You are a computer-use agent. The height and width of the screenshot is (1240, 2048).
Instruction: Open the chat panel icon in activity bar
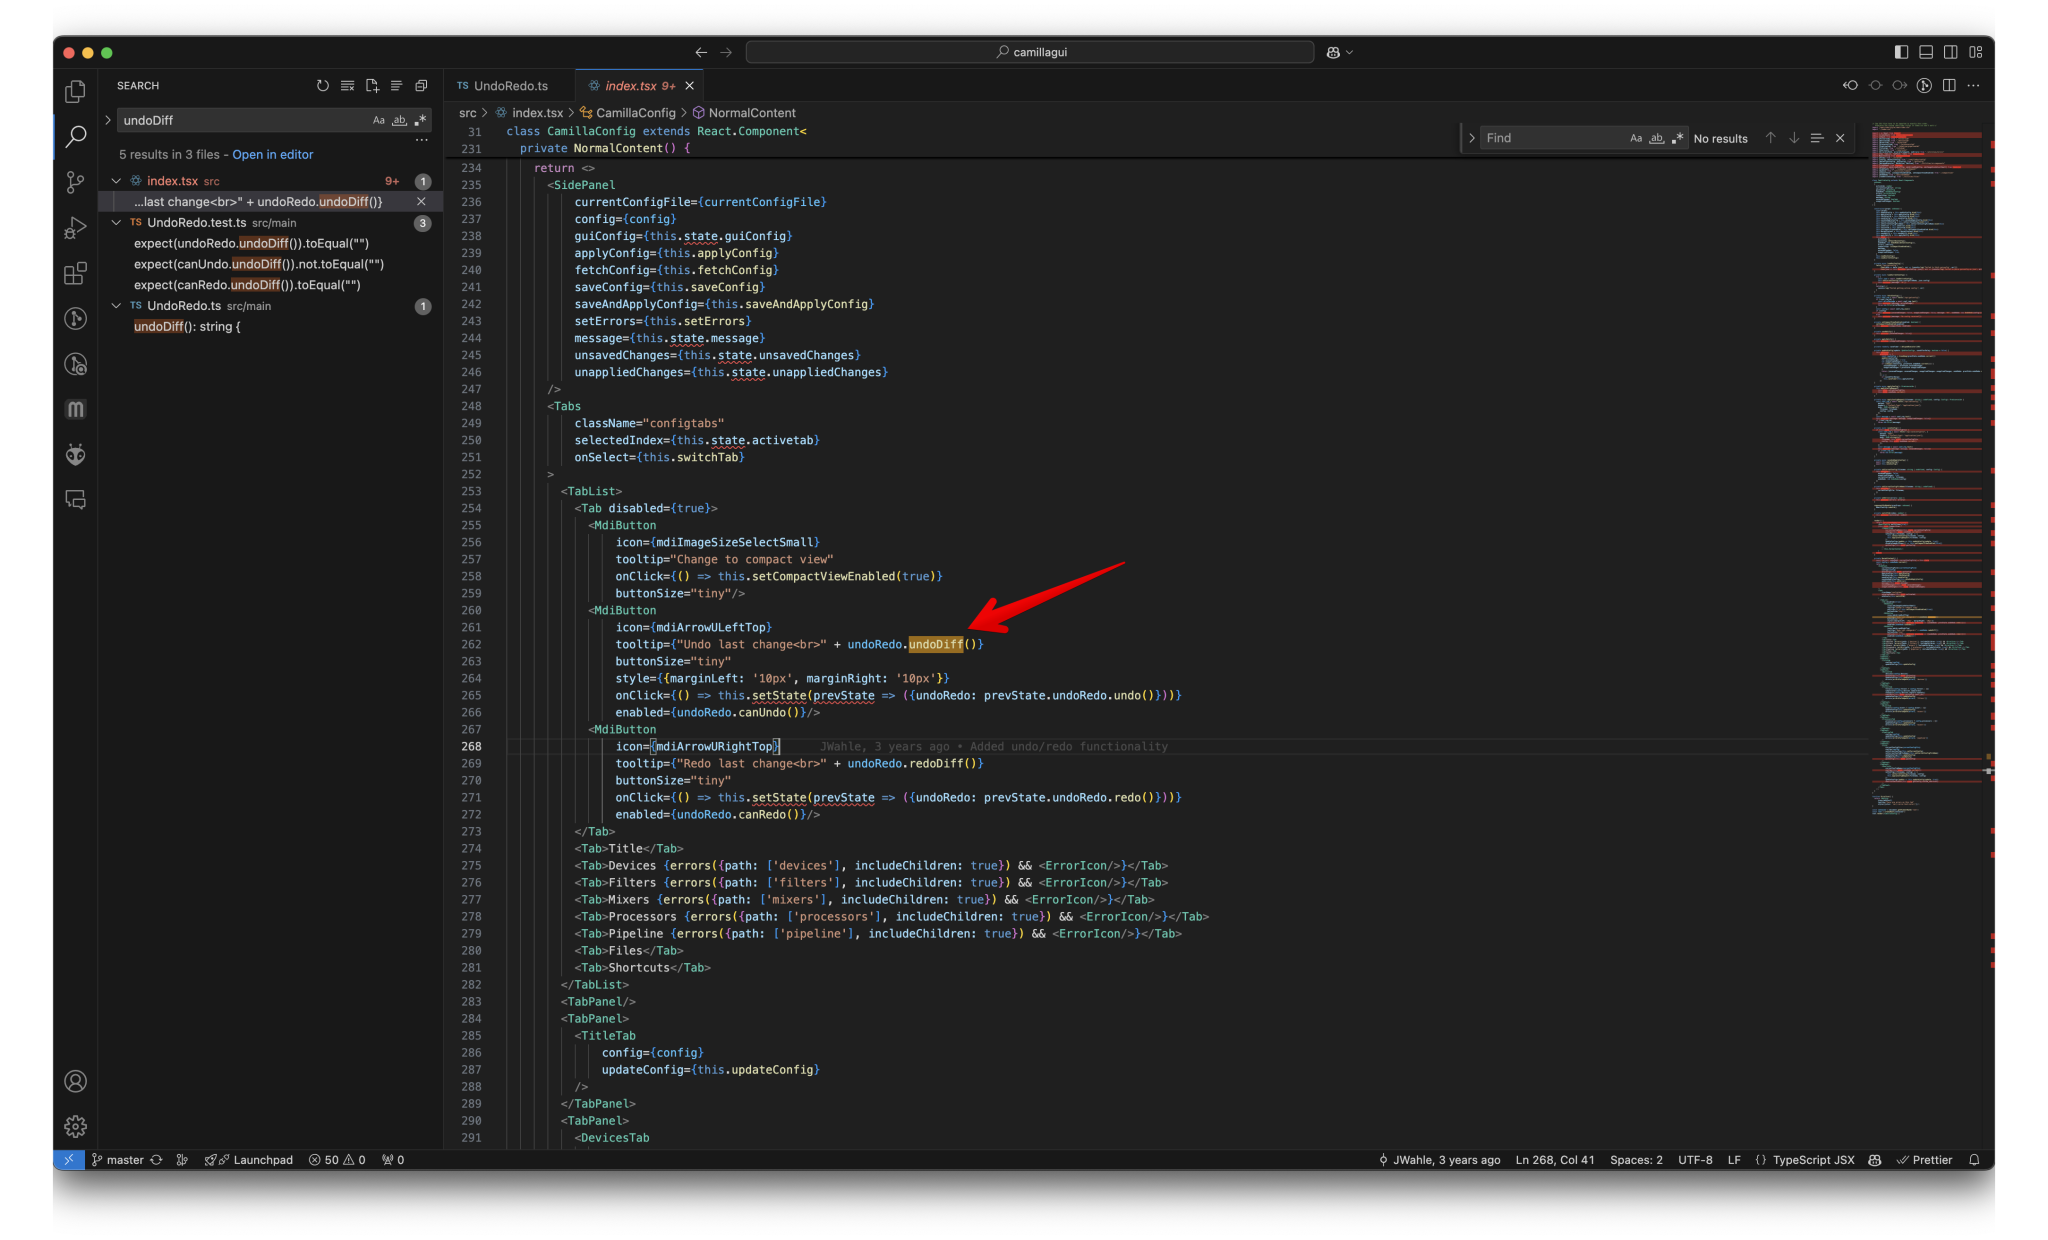[75, 499]
